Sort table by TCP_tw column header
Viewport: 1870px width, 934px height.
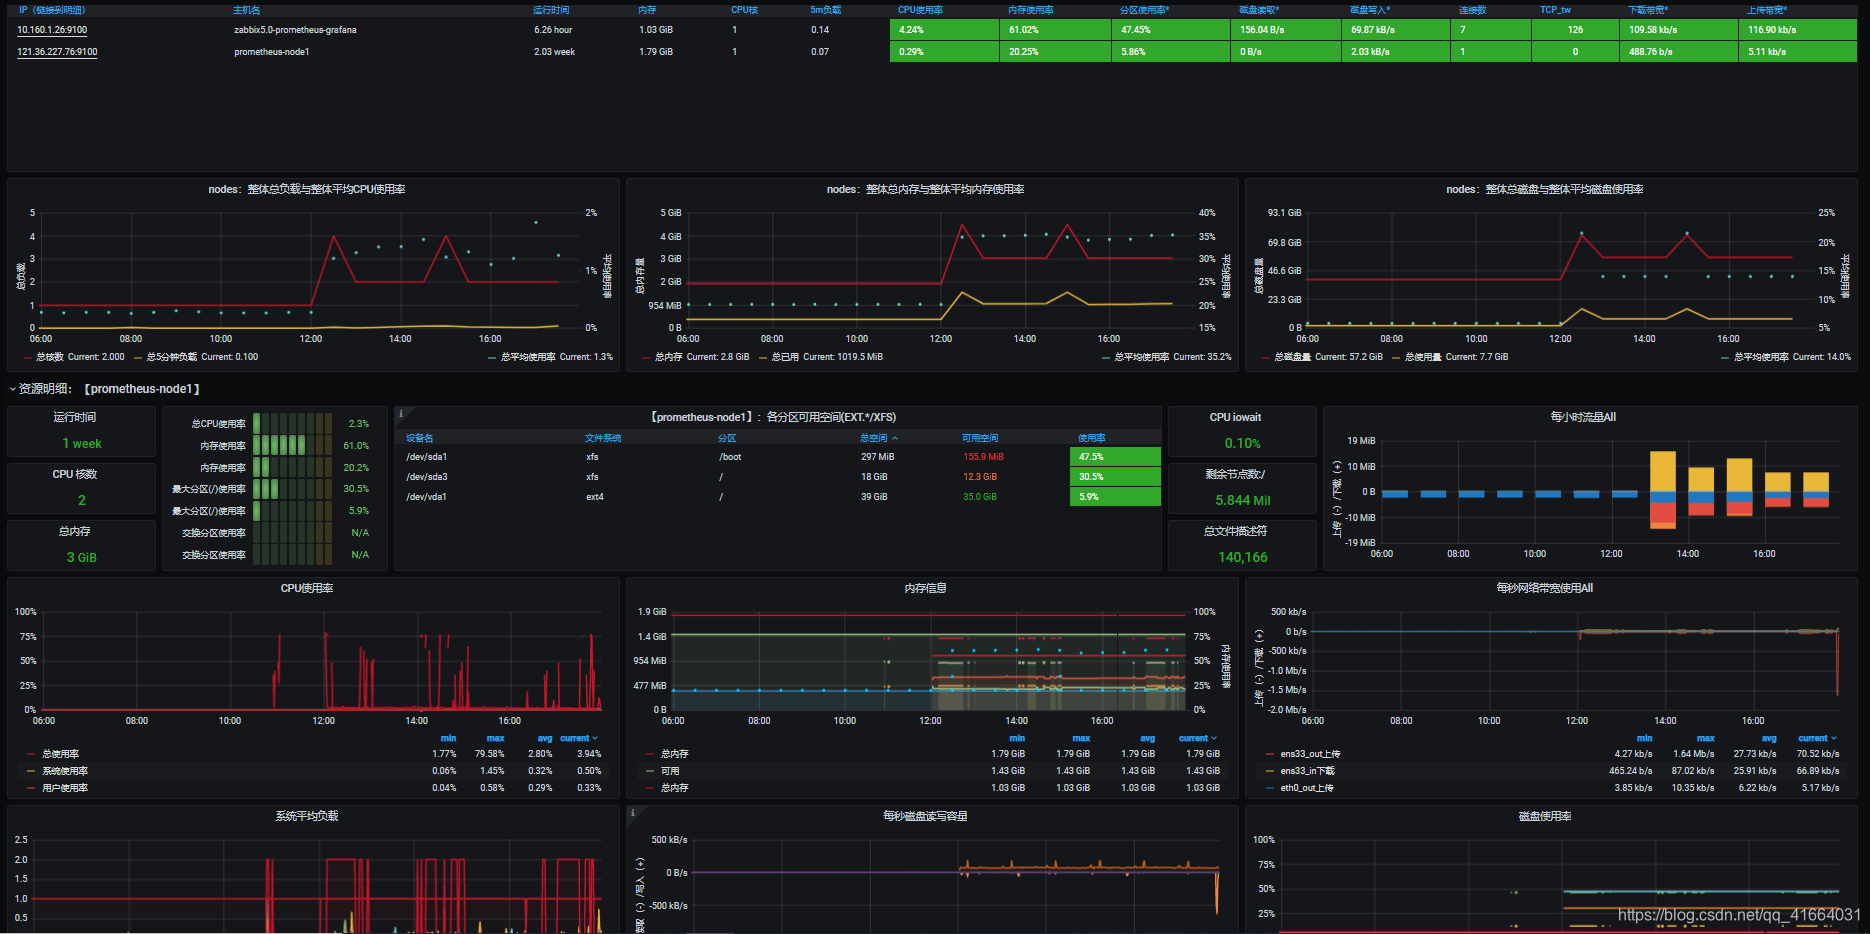(x=1555, y=10)
